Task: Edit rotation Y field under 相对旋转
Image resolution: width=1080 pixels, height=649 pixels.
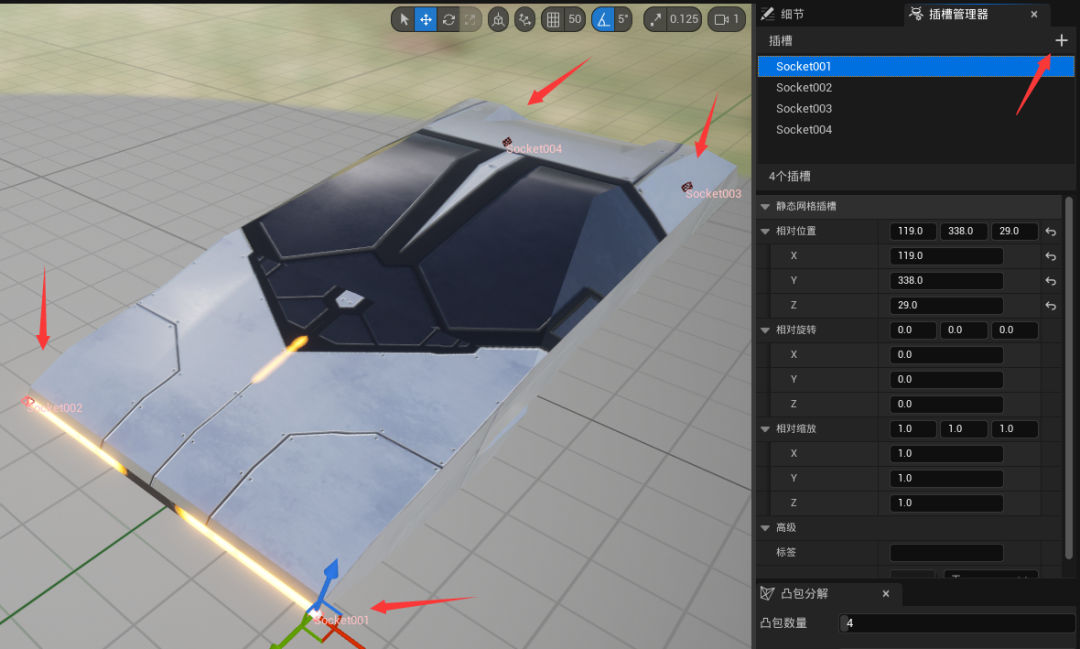Action: tap(946, 380)
